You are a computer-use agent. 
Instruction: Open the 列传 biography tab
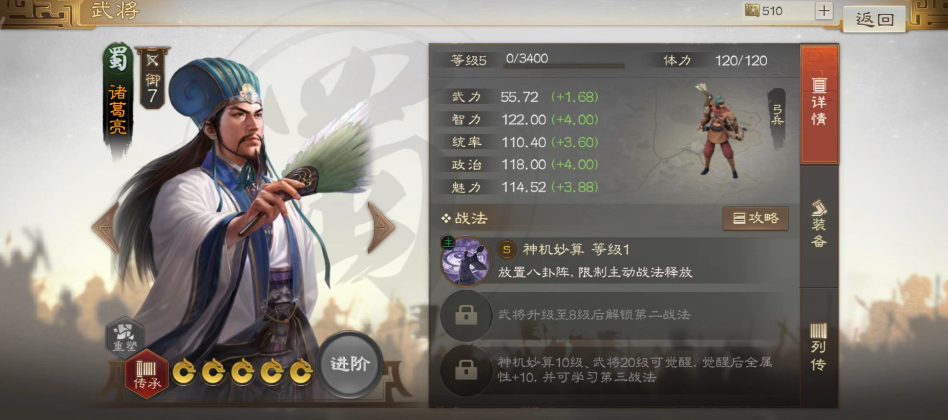(x=819, y=347)
